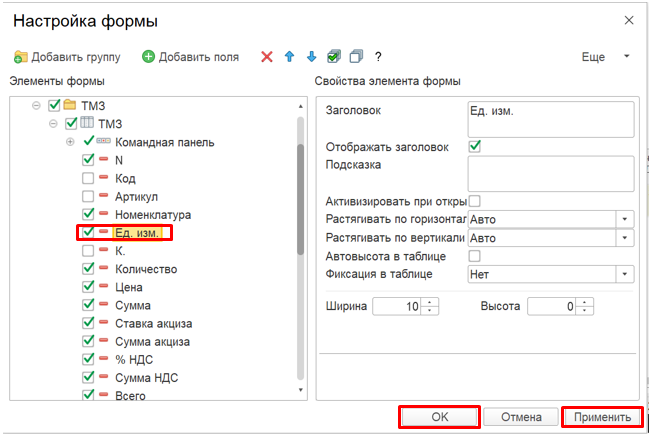Check all elements icon in toolbar

(x=334, y=56)
